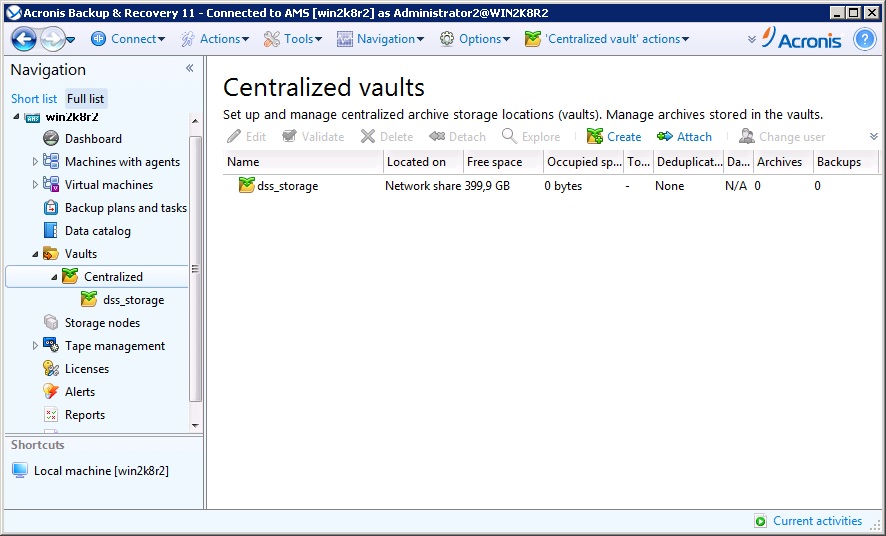Open the Actions menu
The image size is (886, 536).
[x=215, y=39]
